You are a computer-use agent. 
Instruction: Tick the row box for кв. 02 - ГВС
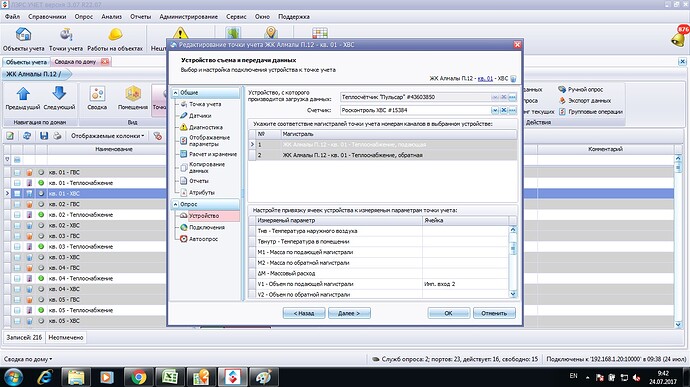click(17, 204)
